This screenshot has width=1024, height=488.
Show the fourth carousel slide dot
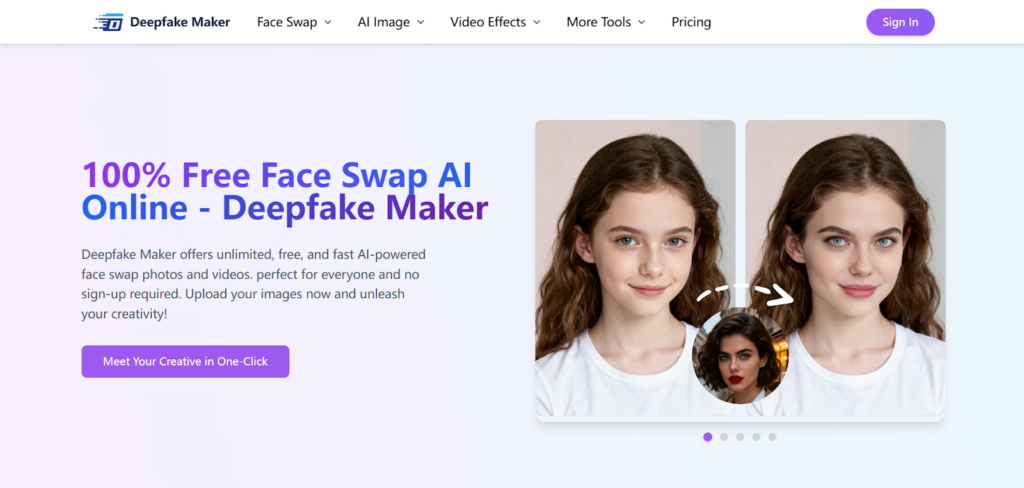pos(756,437)
